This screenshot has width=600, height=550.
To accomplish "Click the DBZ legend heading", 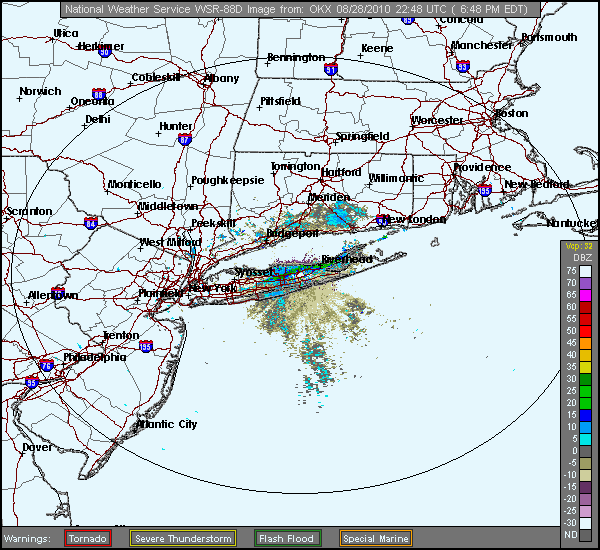I will click(582, 258).
